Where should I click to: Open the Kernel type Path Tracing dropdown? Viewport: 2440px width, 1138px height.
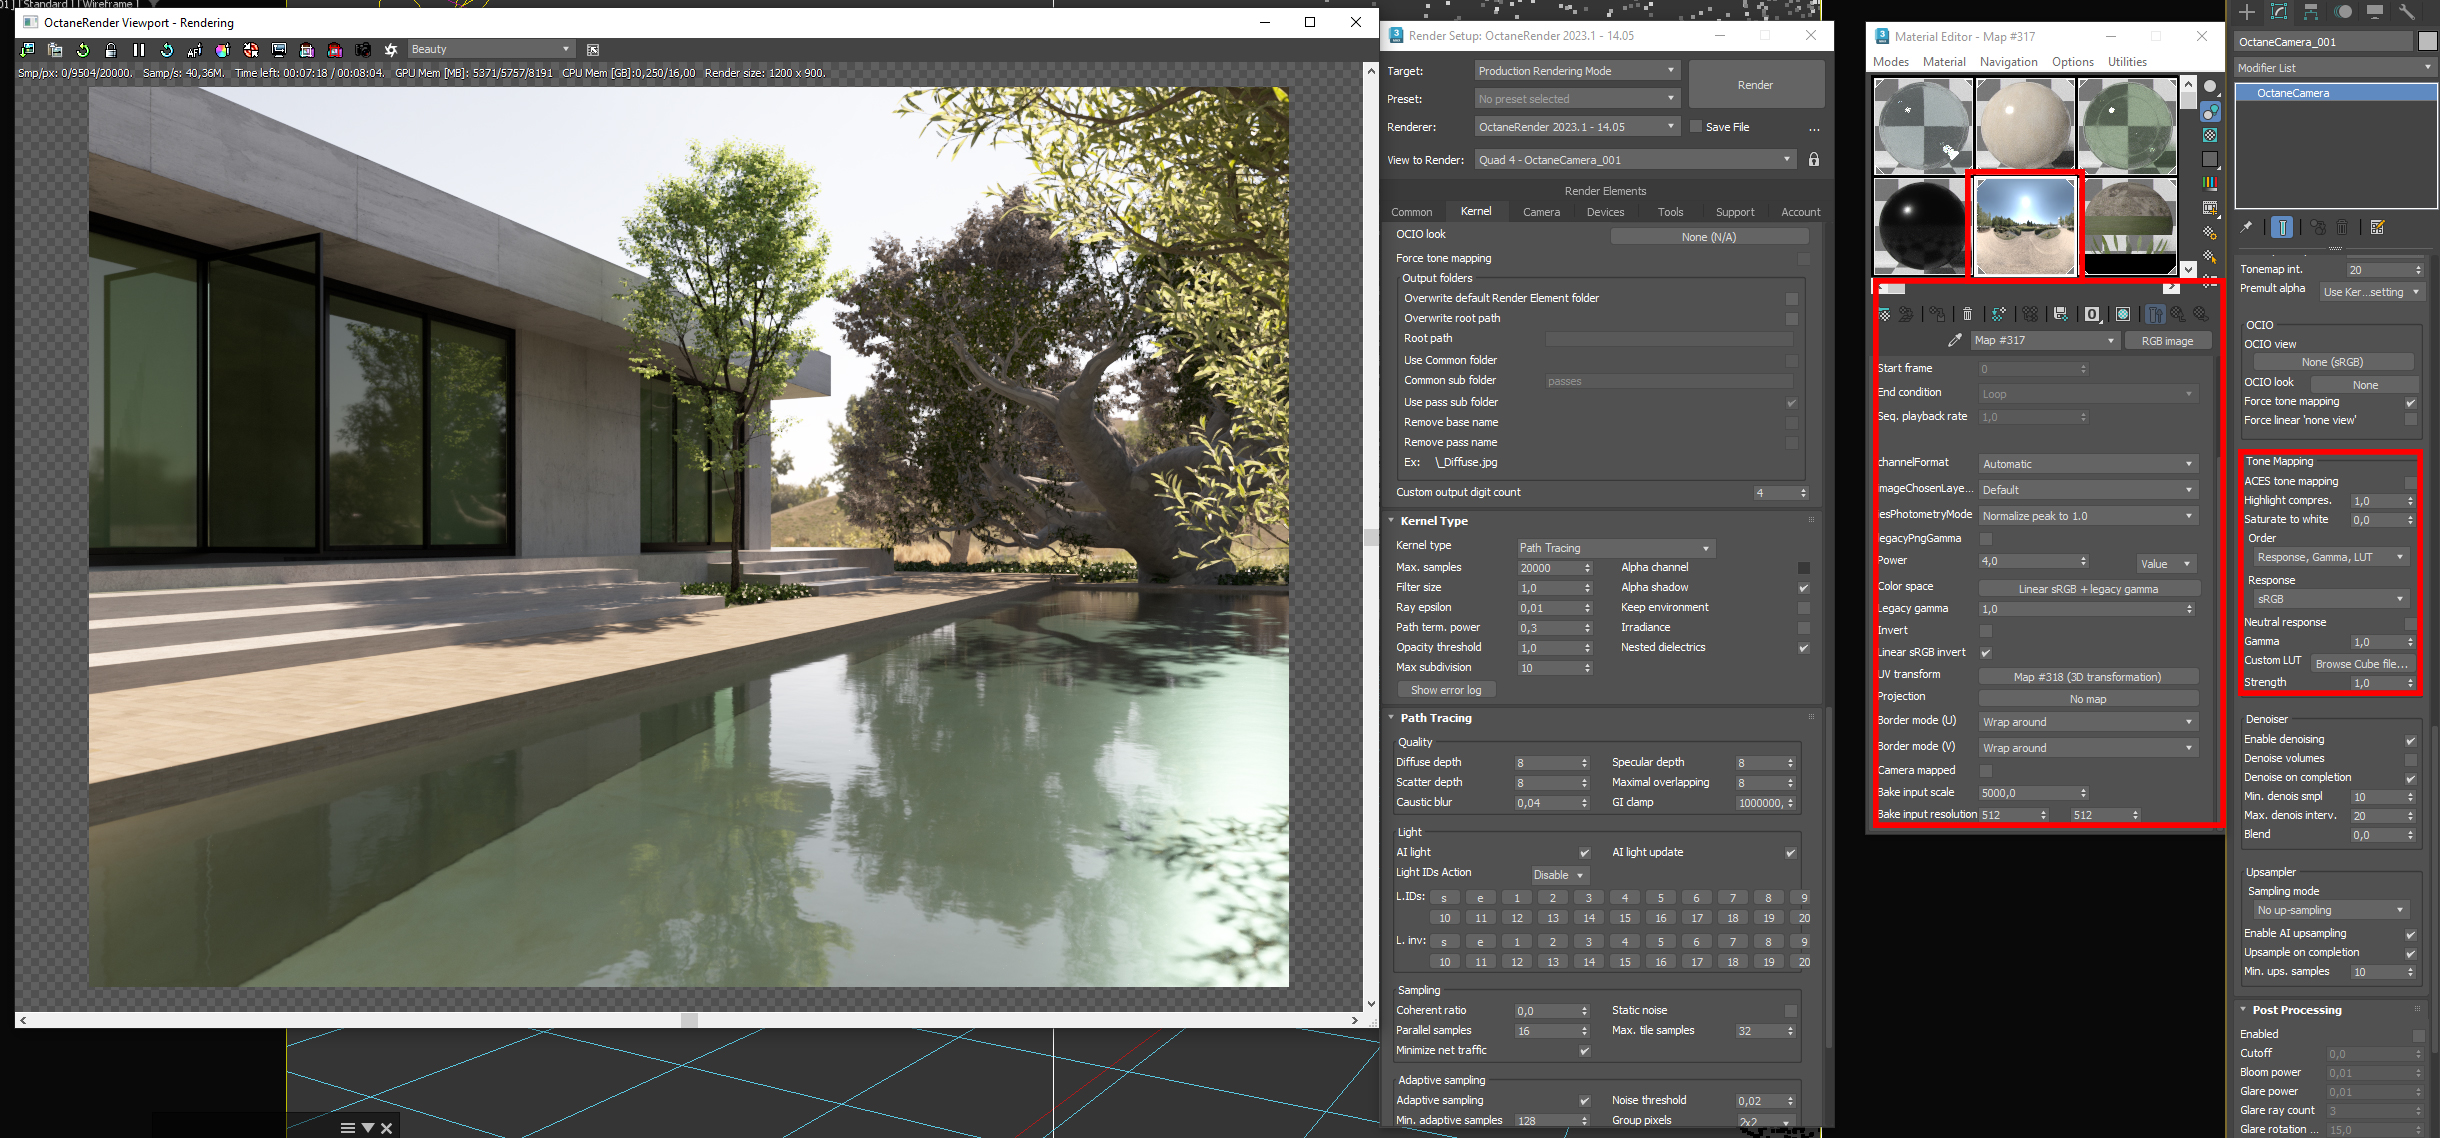click(1615, 548)
